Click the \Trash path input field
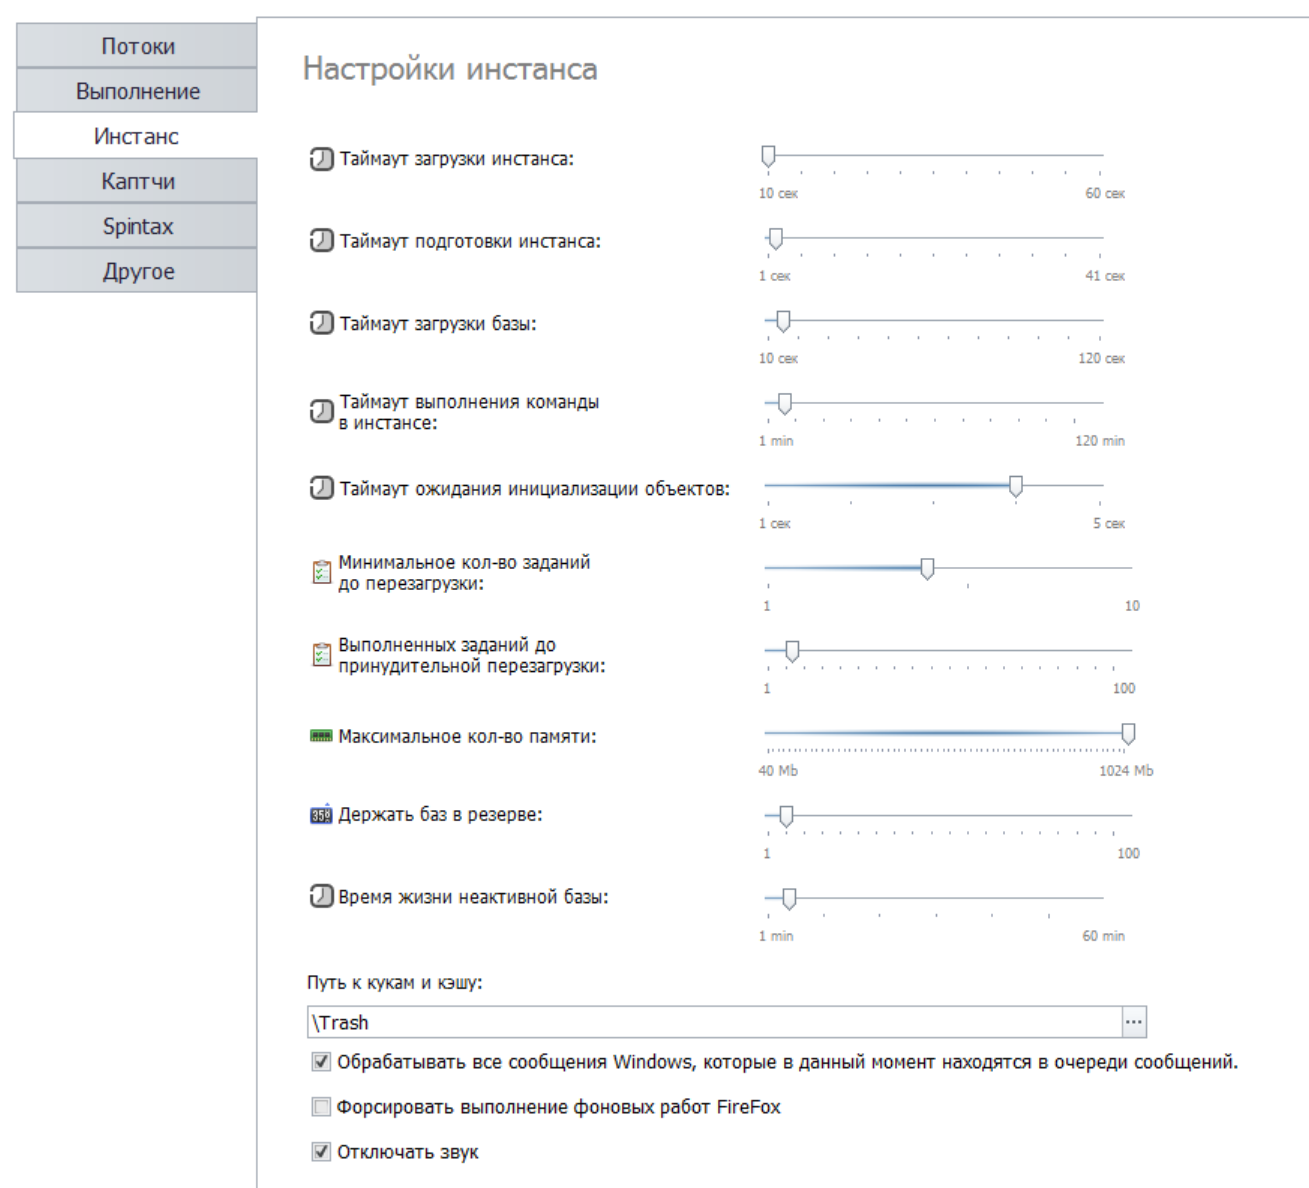This screenshot has height=1188, width=1309. click(715, 1022)
